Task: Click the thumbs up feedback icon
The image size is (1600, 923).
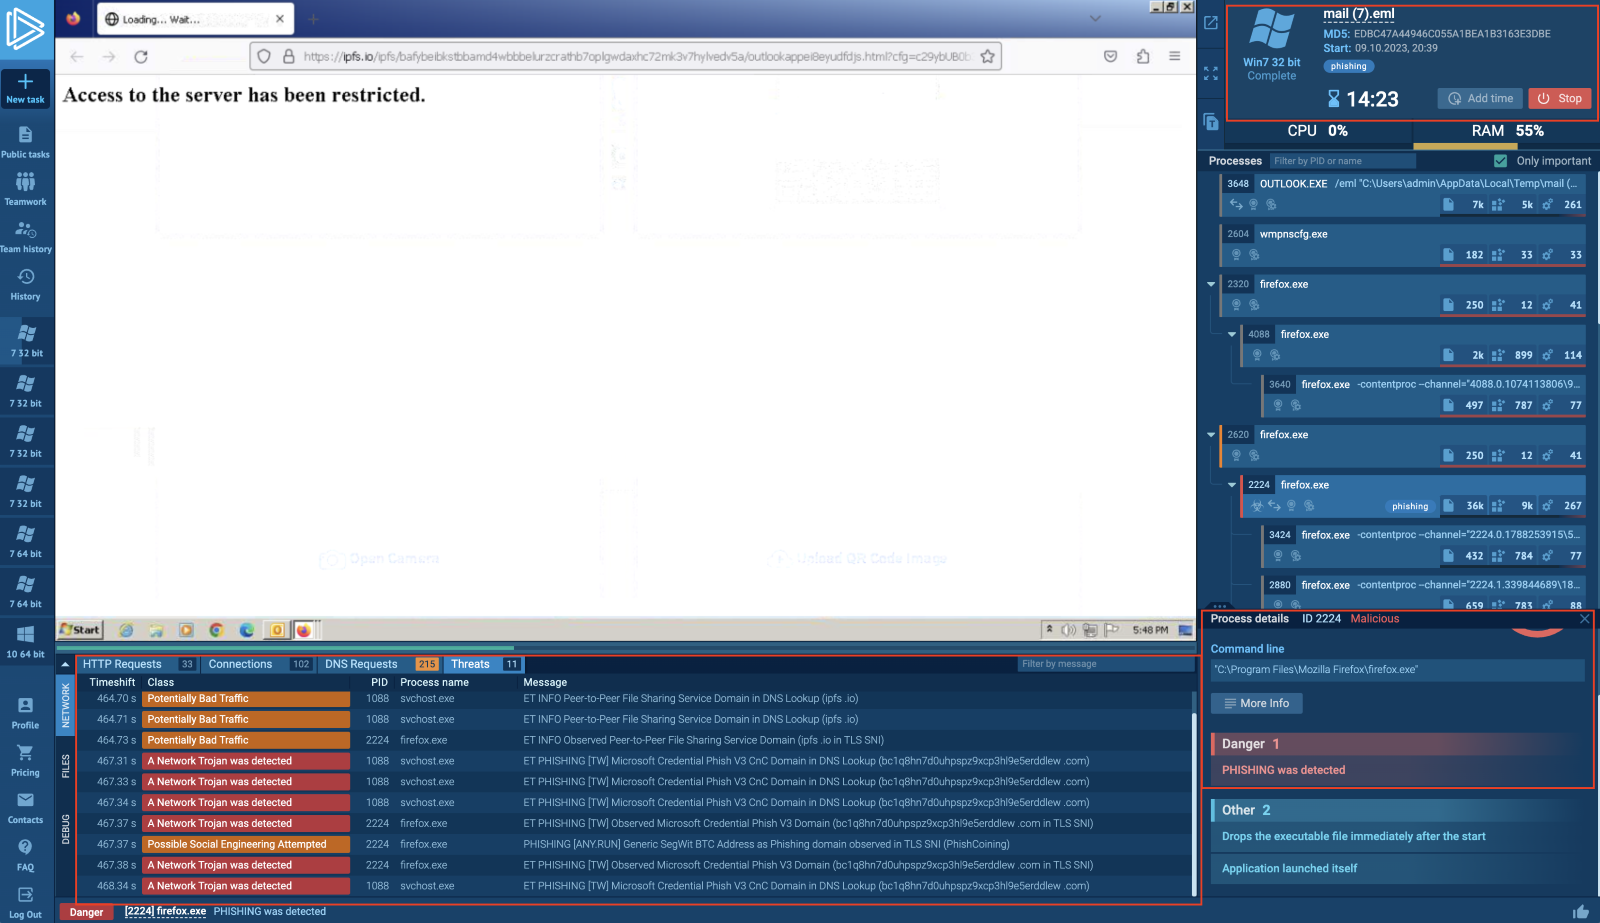Action: click(x=1580, y=911)
